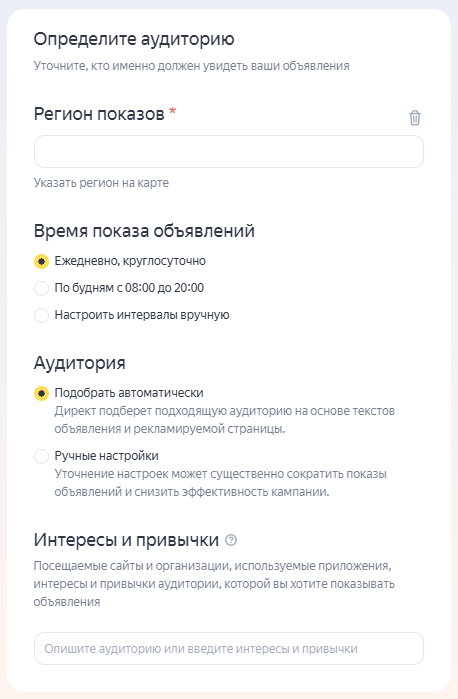Click the trash icon beside Регион показов
Viewport: 458px width, 699px height.
point(415,118)
